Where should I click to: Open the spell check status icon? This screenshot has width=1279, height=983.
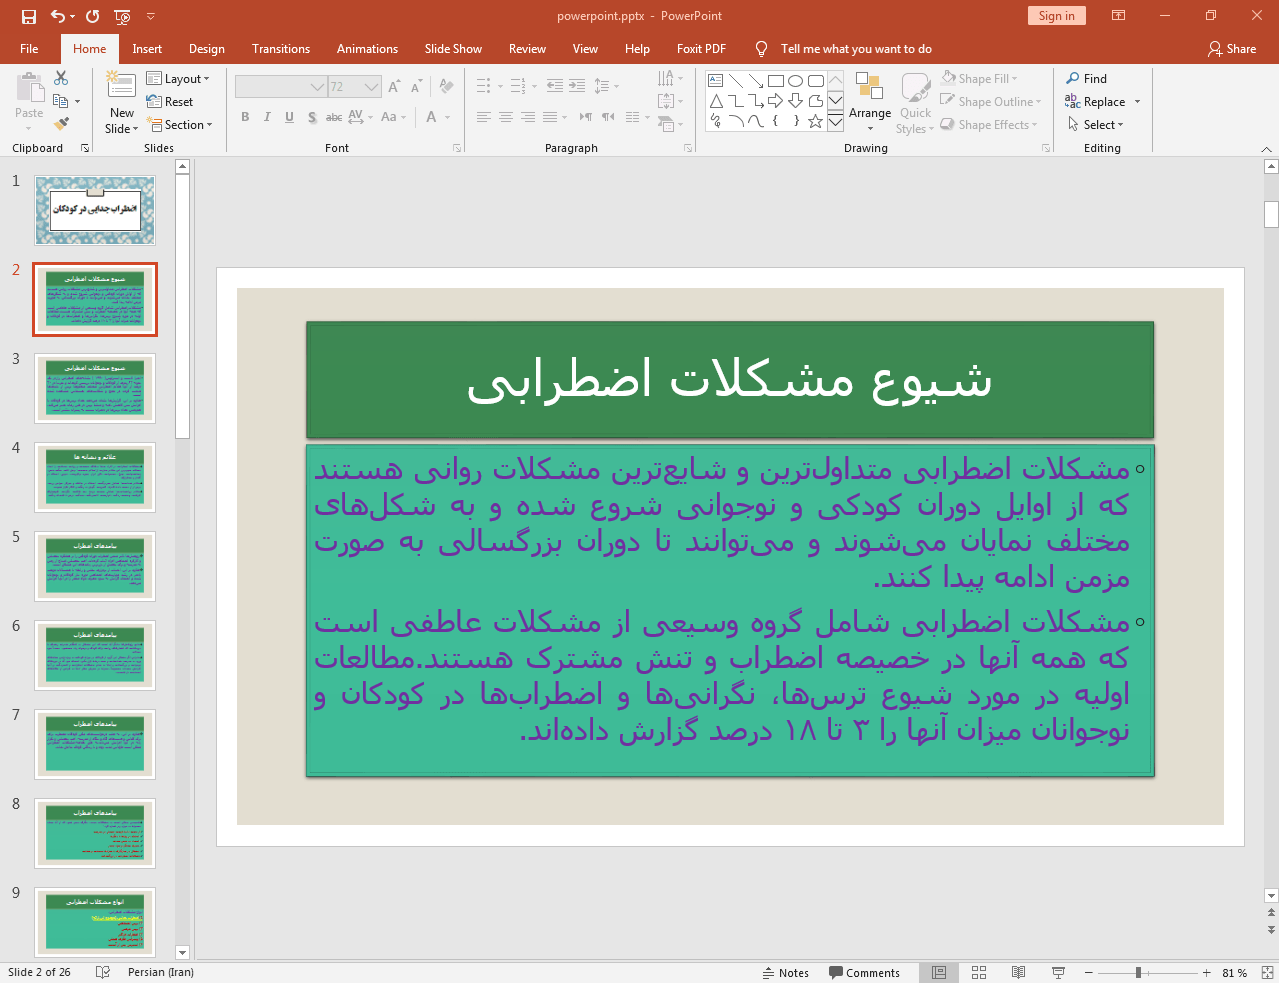[102, 972]
